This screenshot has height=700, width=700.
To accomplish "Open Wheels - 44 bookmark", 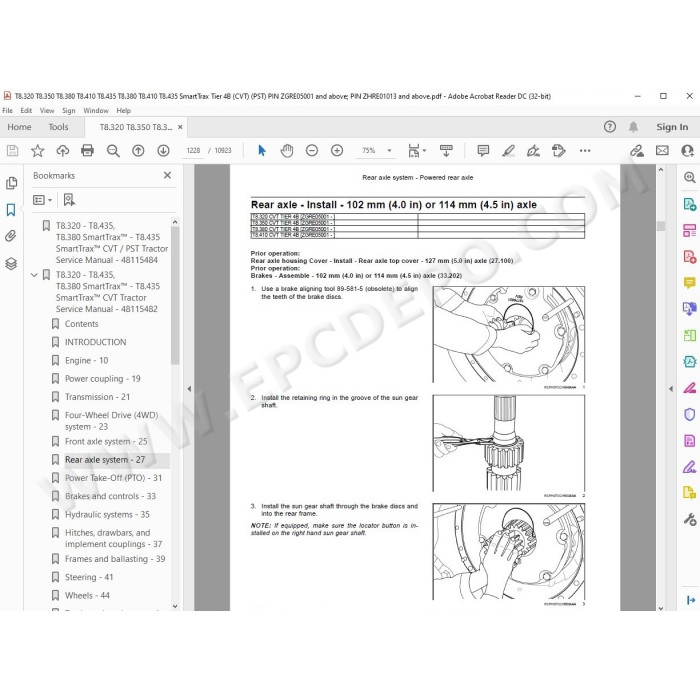I will [x=87, y=596].
